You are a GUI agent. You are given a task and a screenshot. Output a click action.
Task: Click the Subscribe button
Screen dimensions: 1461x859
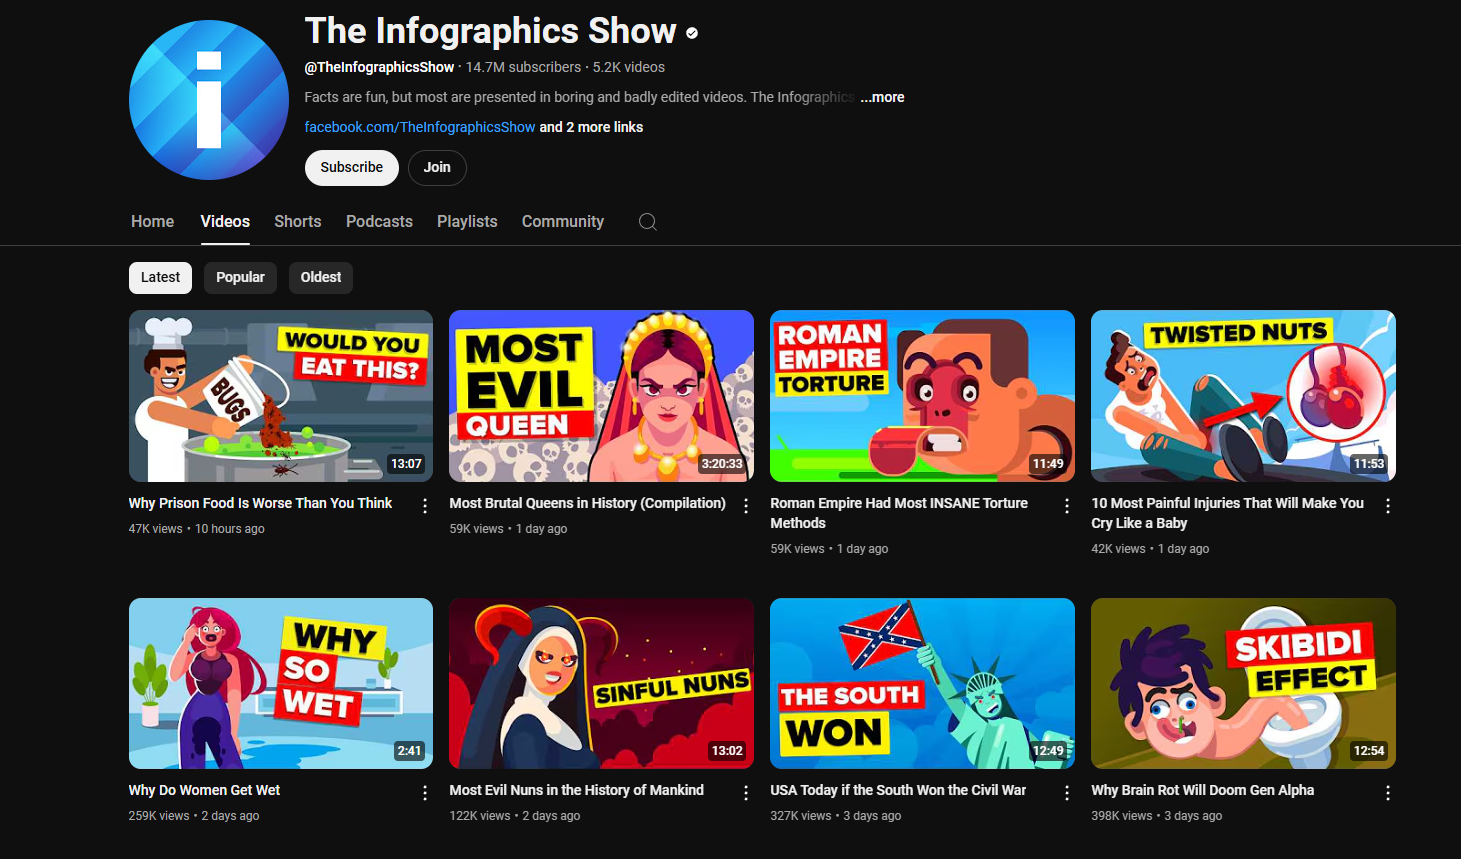click(352, 168)
